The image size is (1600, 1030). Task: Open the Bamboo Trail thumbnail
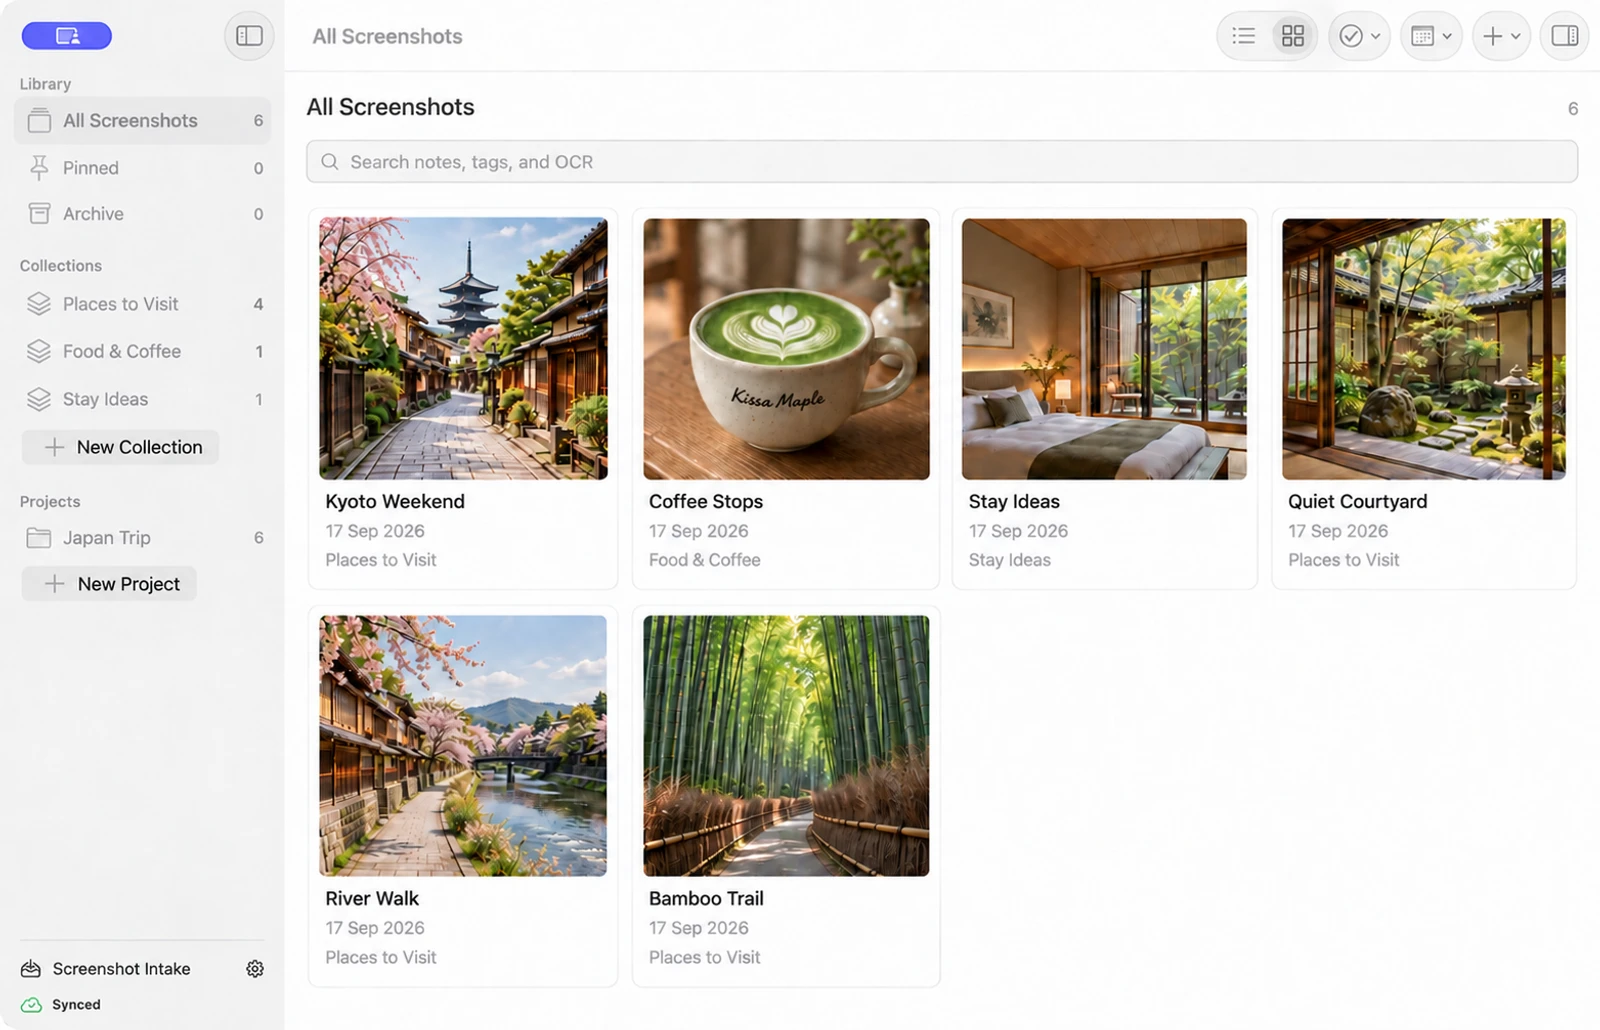pos(786,746)
